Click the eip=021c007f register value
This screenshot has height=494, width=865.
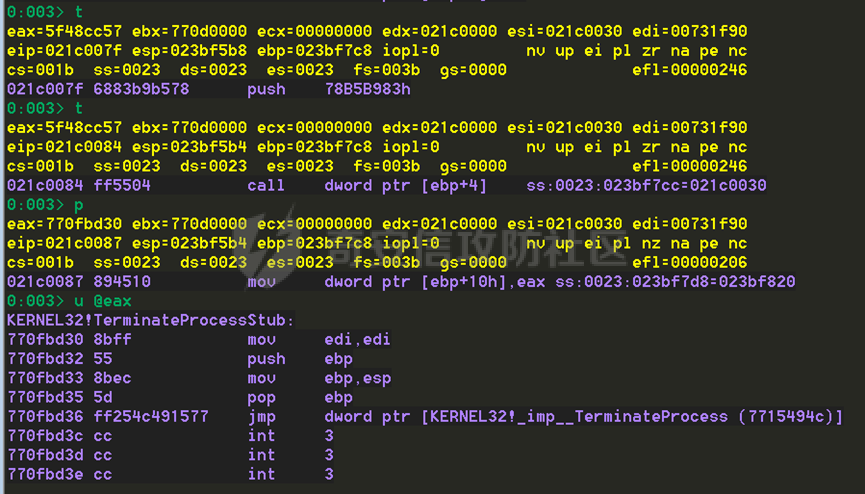(64, 51)
